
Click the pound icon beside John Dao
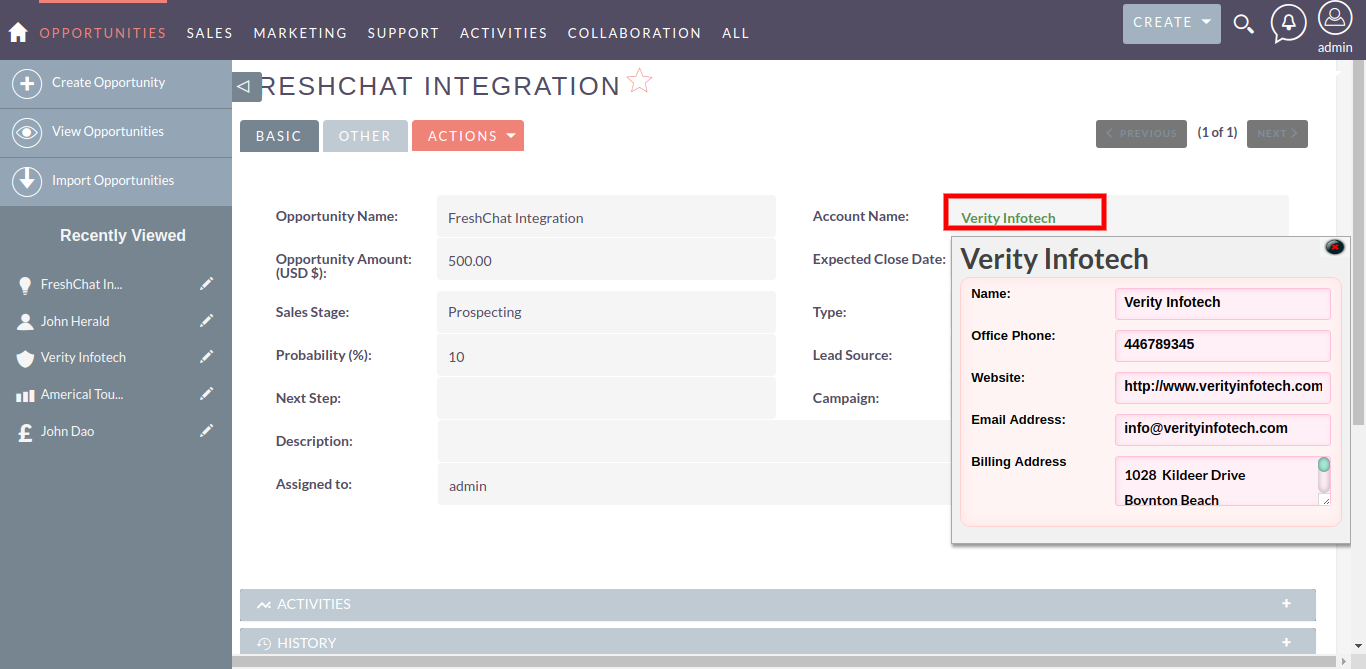(x=25, y=432)
